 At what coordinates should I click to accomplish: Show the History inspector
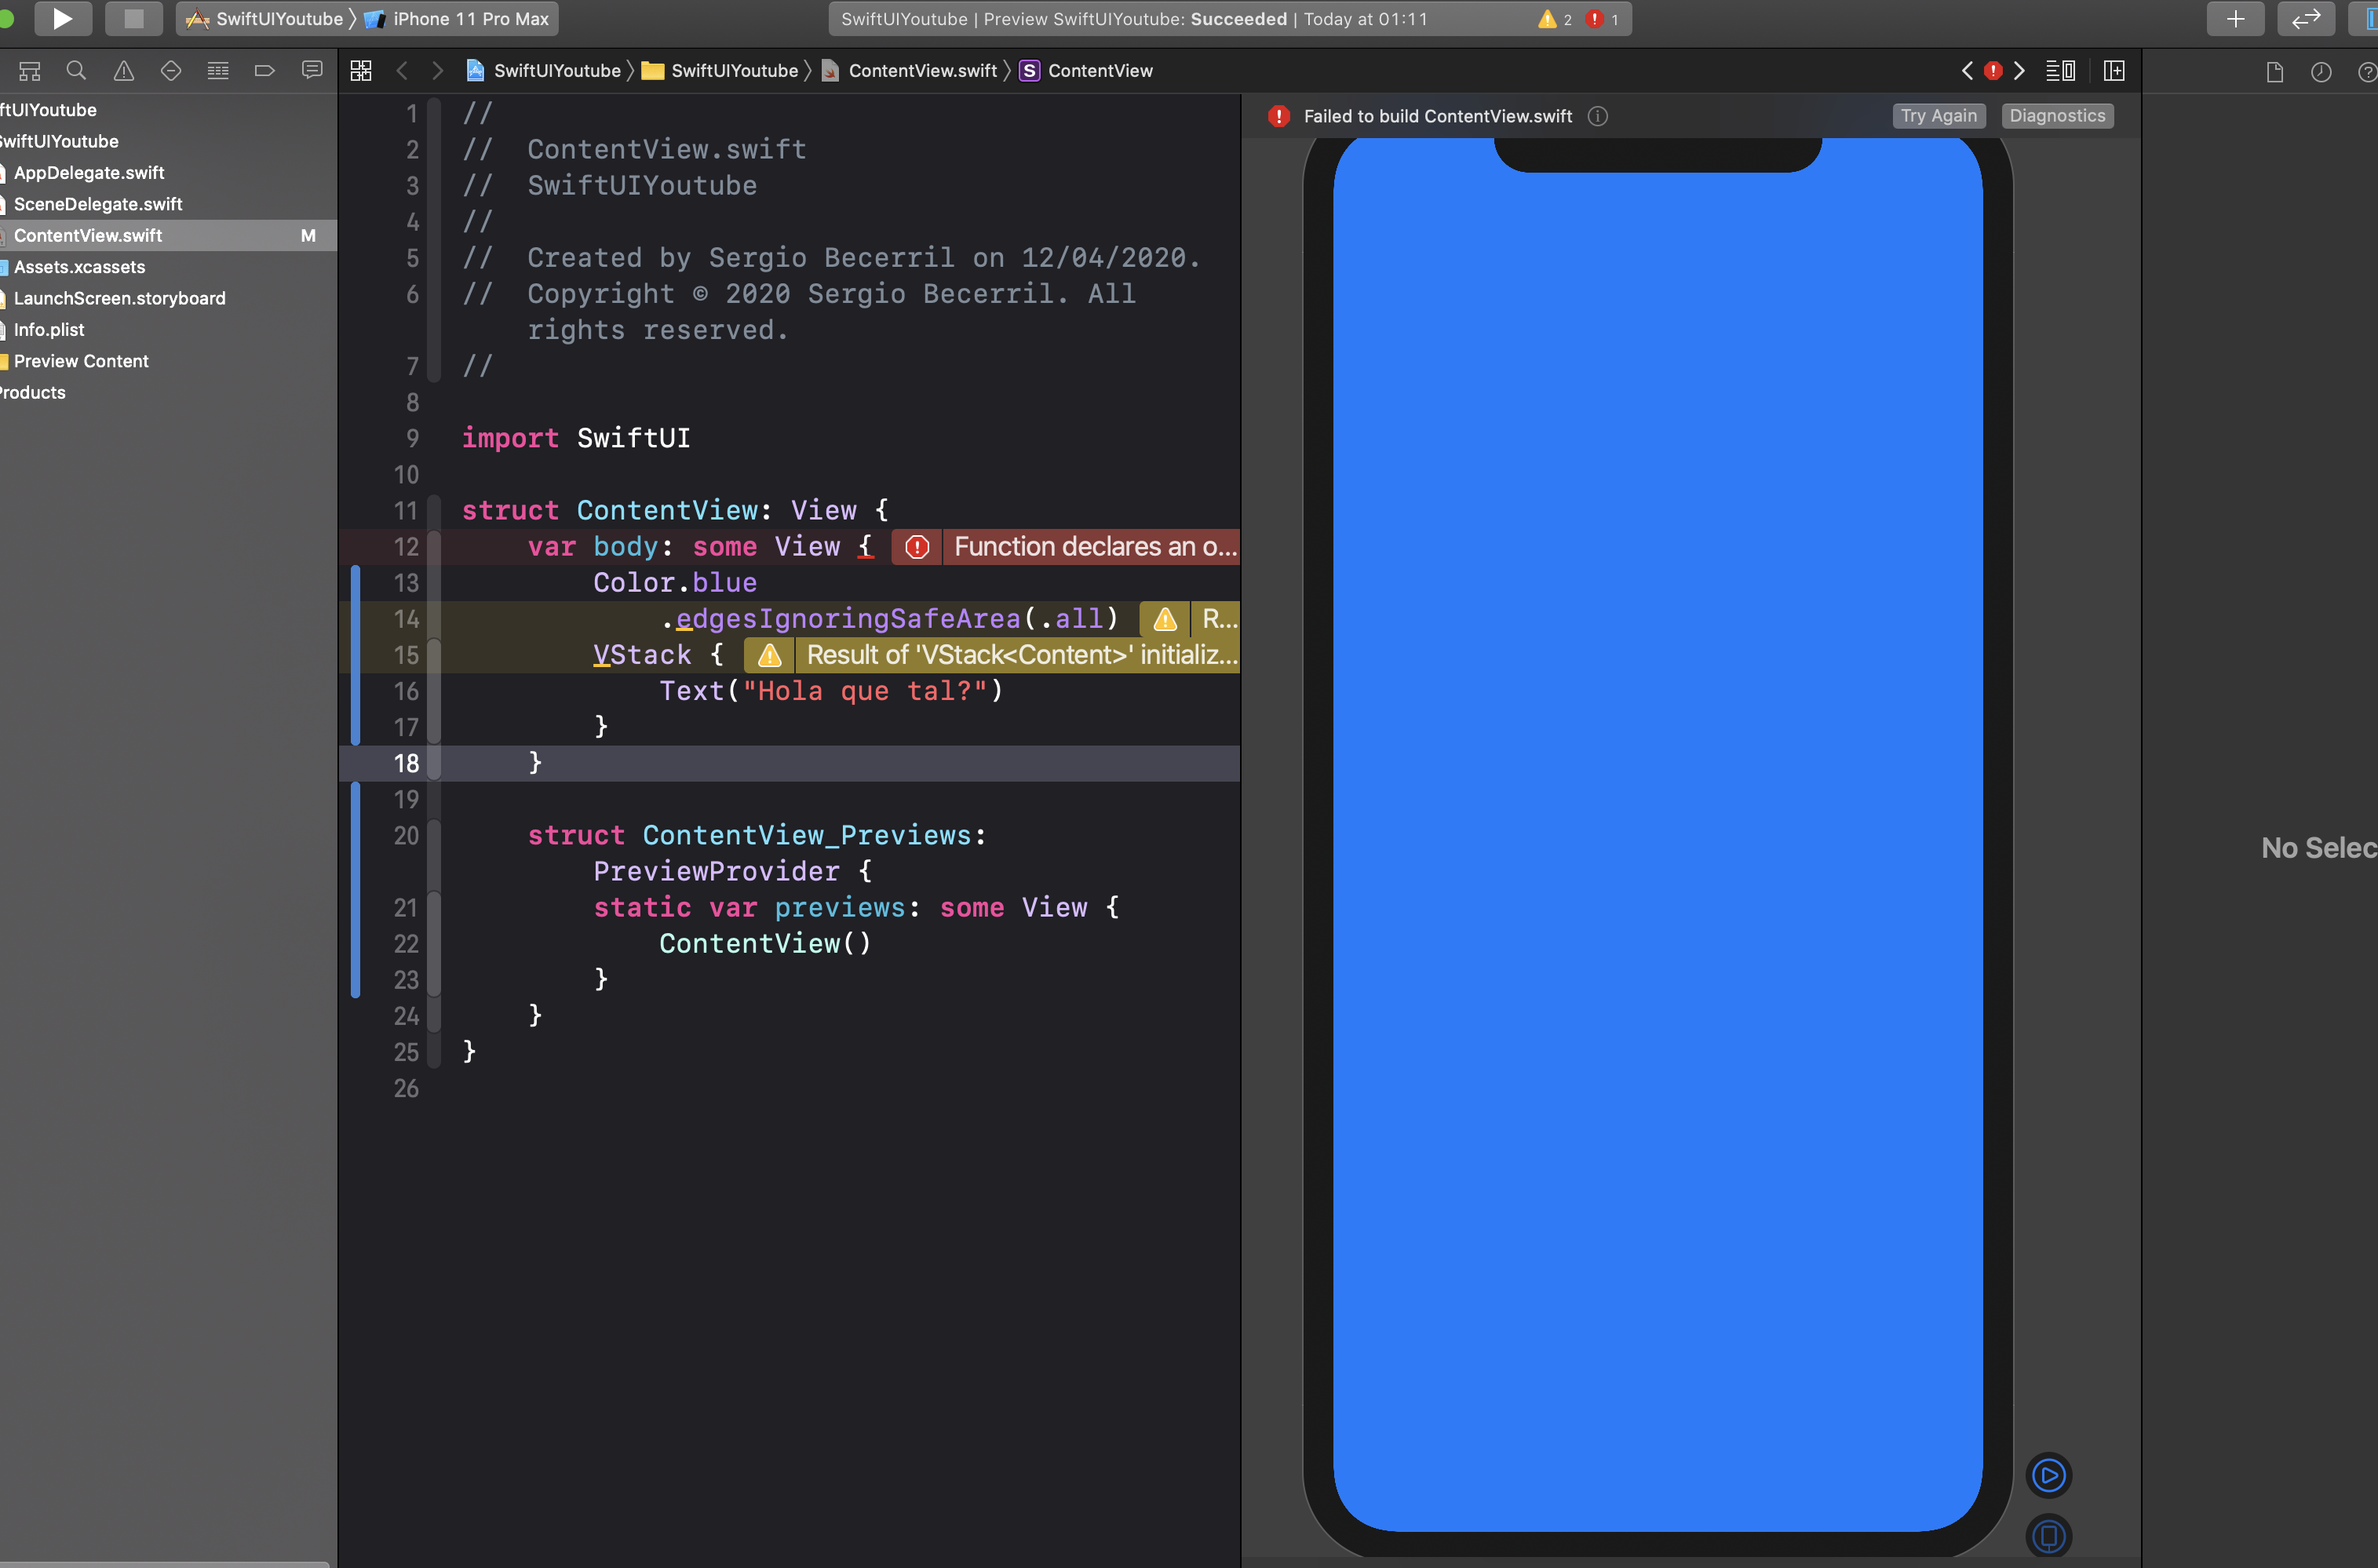[x=2321, y=72]
